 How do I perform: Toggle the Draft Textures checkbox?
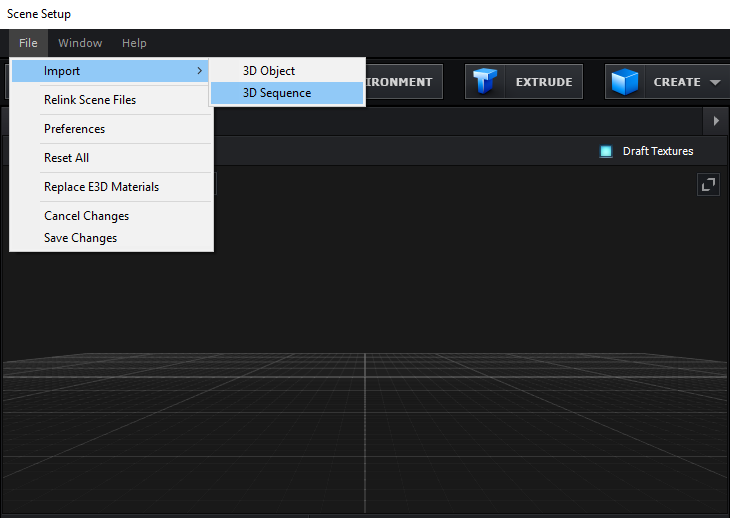606,151
